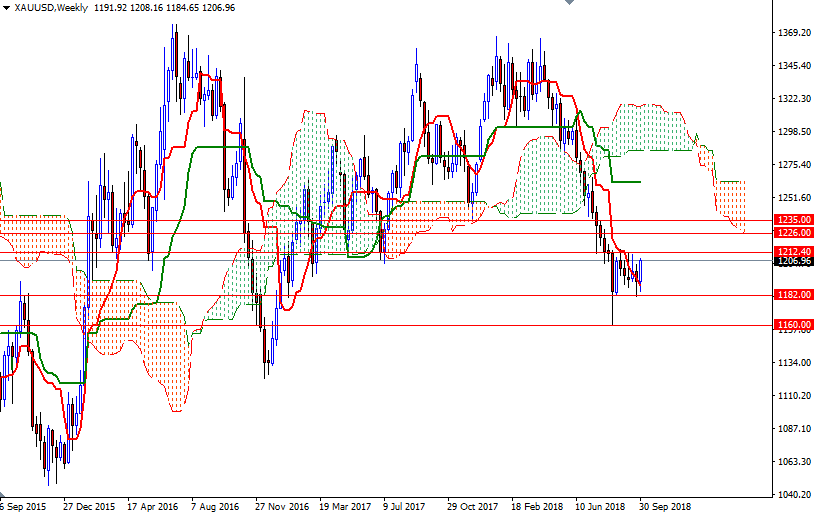Click the 1040.20 price axis label
Screen dimensions: 814x514
[x=794, y=494]
